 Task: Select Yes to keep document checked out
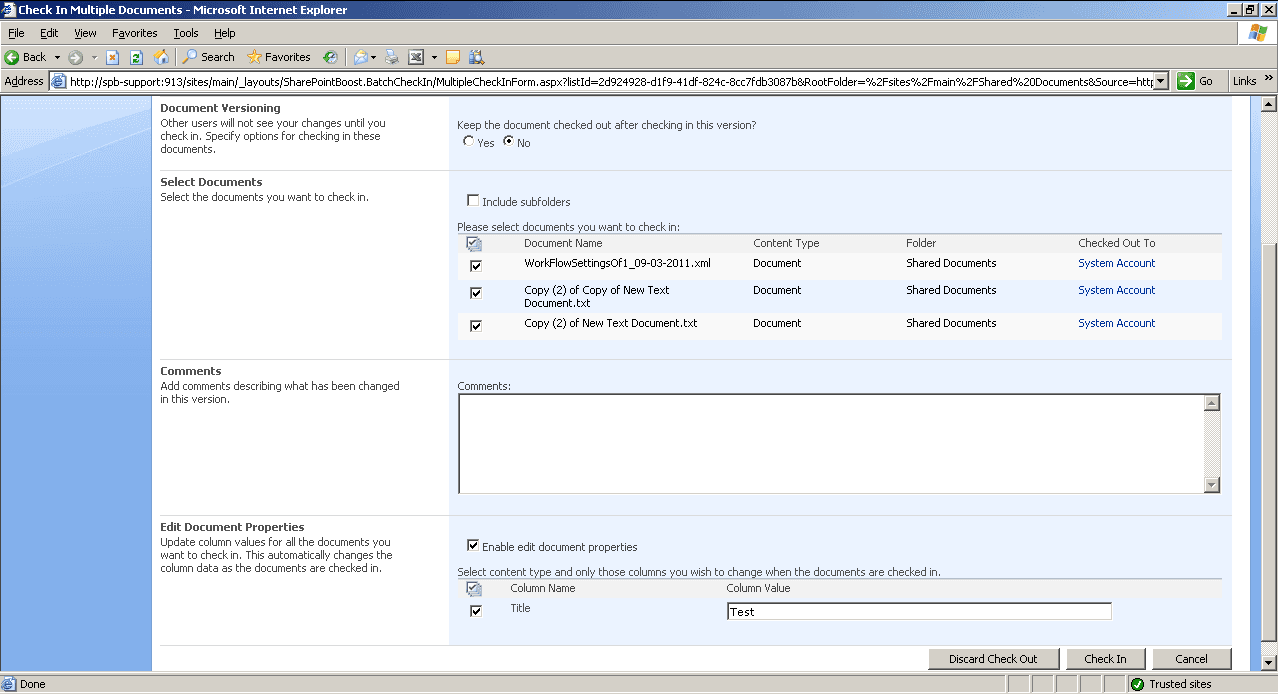(469, 142)
